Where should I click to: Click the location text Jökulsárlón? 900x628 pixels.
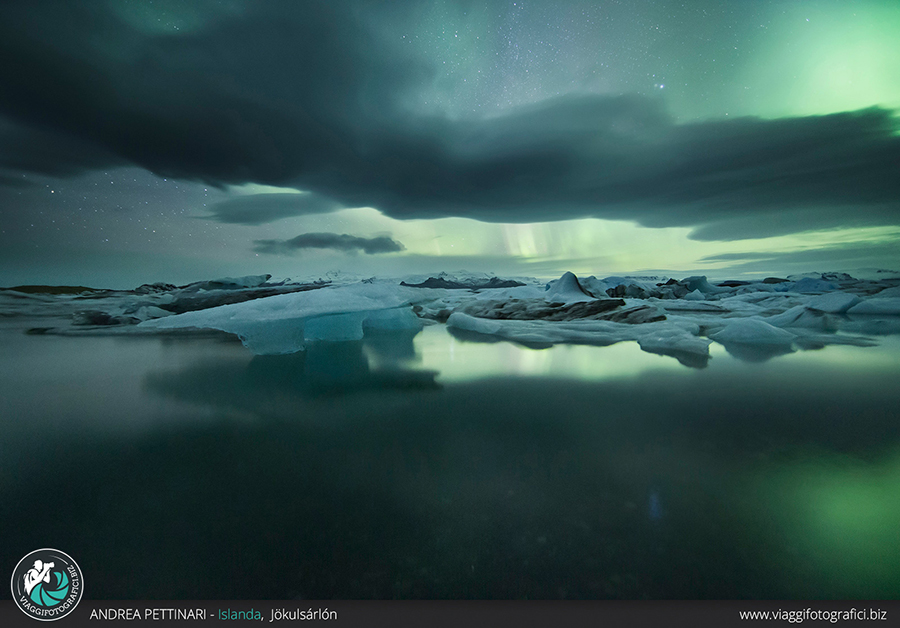tap(304, 614)
